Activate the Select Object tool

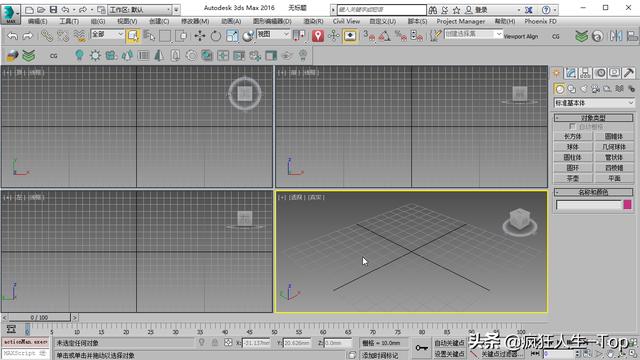[133, 36]
